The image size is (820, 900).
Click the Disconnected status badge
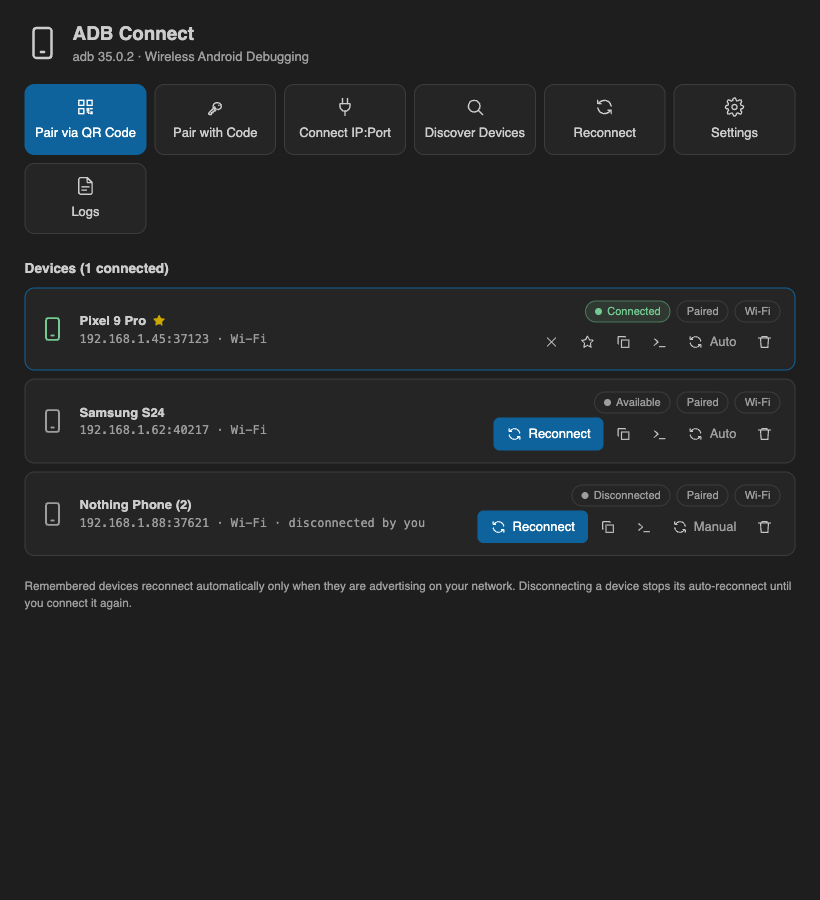point(620,495)
